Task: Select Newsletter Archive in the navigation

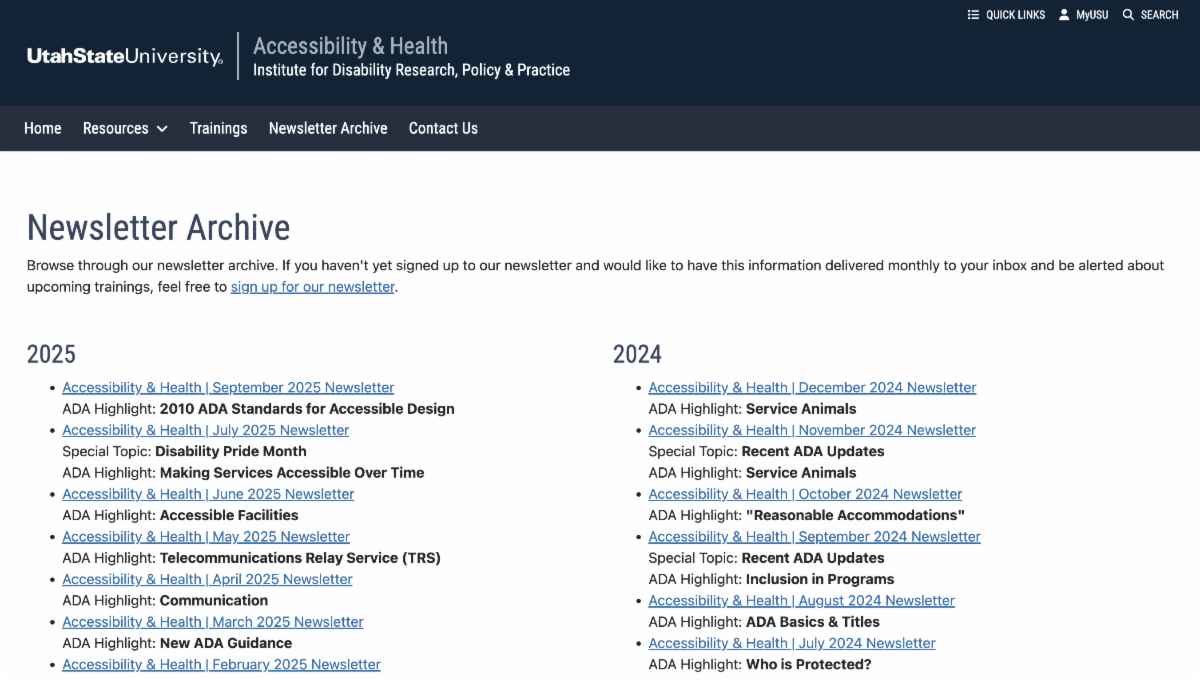Action: [x=328, y=128]
